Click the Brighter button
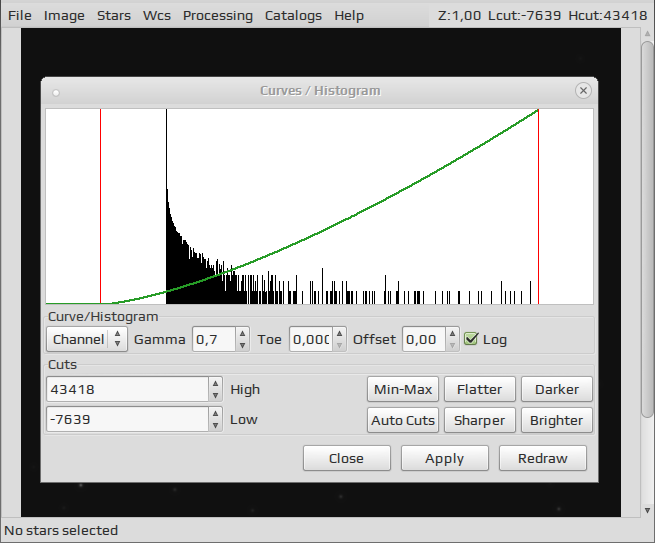The width and height of the screenshot is (655, 543). point(557,420)
